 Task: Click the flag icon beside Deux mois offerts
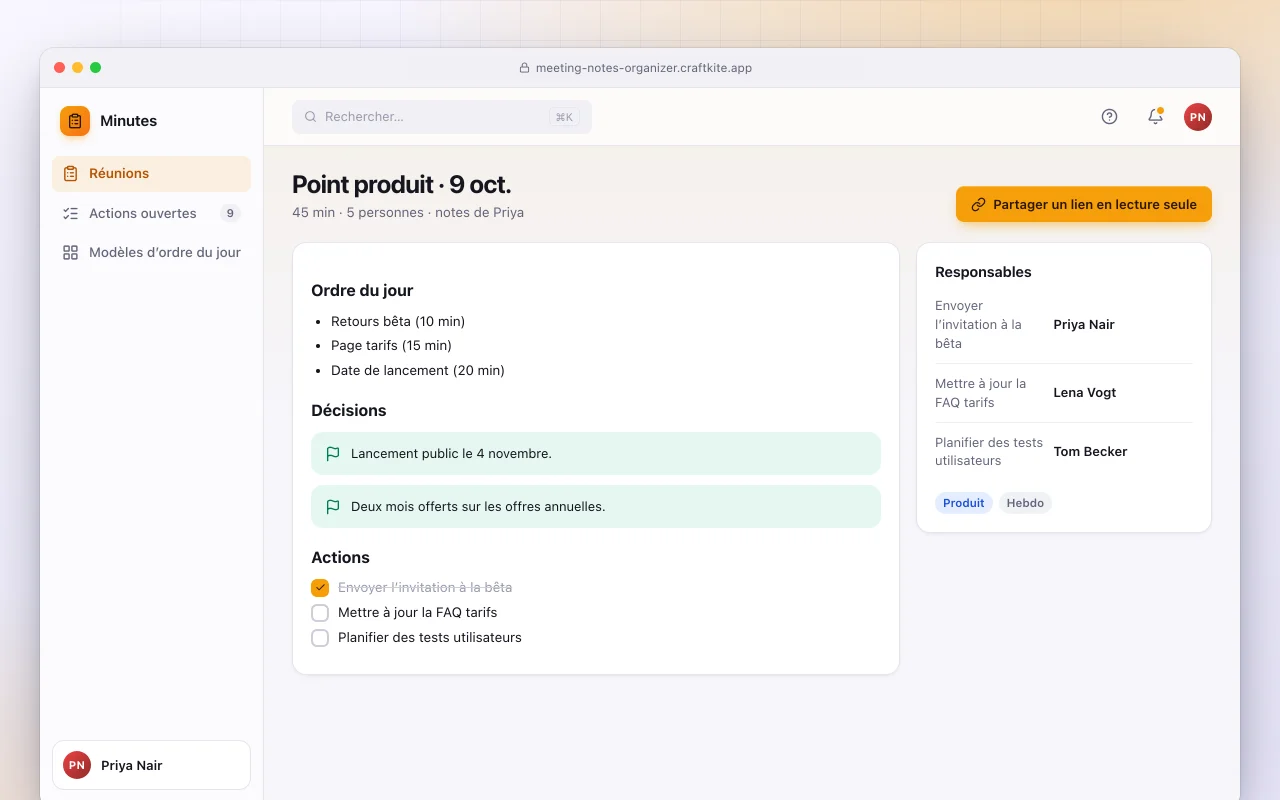pos(333,507)
